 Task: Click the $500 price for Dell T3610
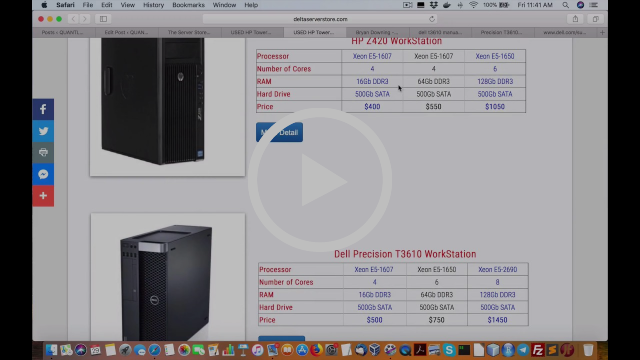[x=374, y=320]
